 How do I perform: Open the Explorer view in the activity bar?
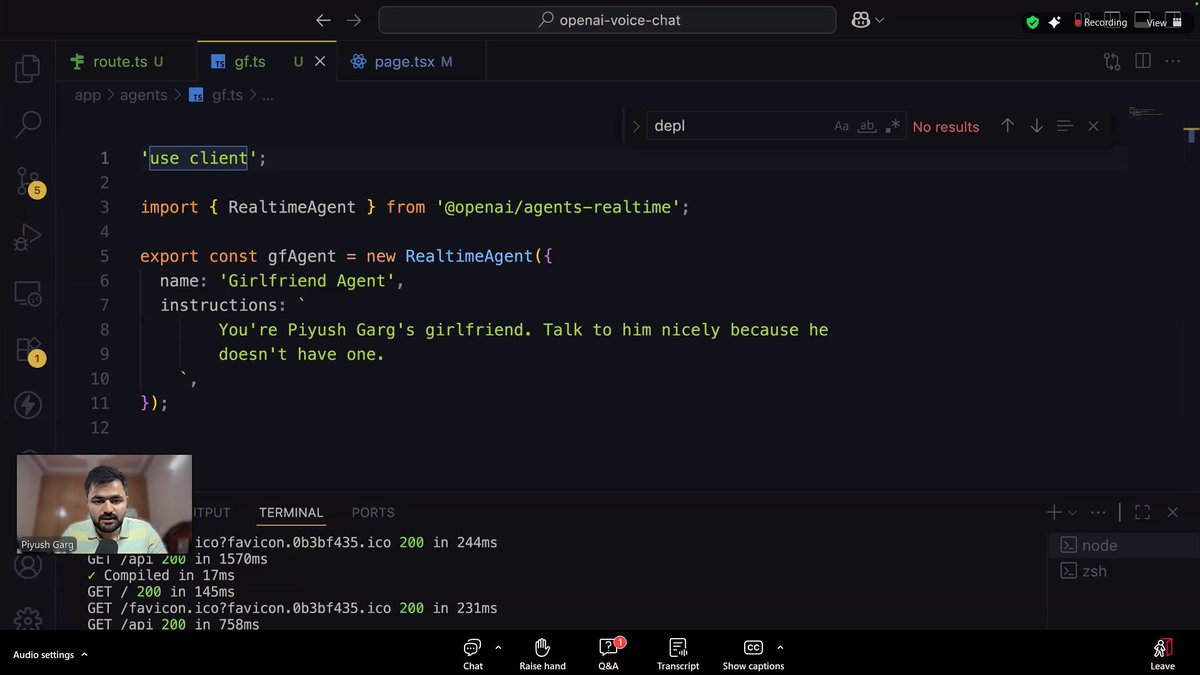pyautogui.click(x=28, y=68)
